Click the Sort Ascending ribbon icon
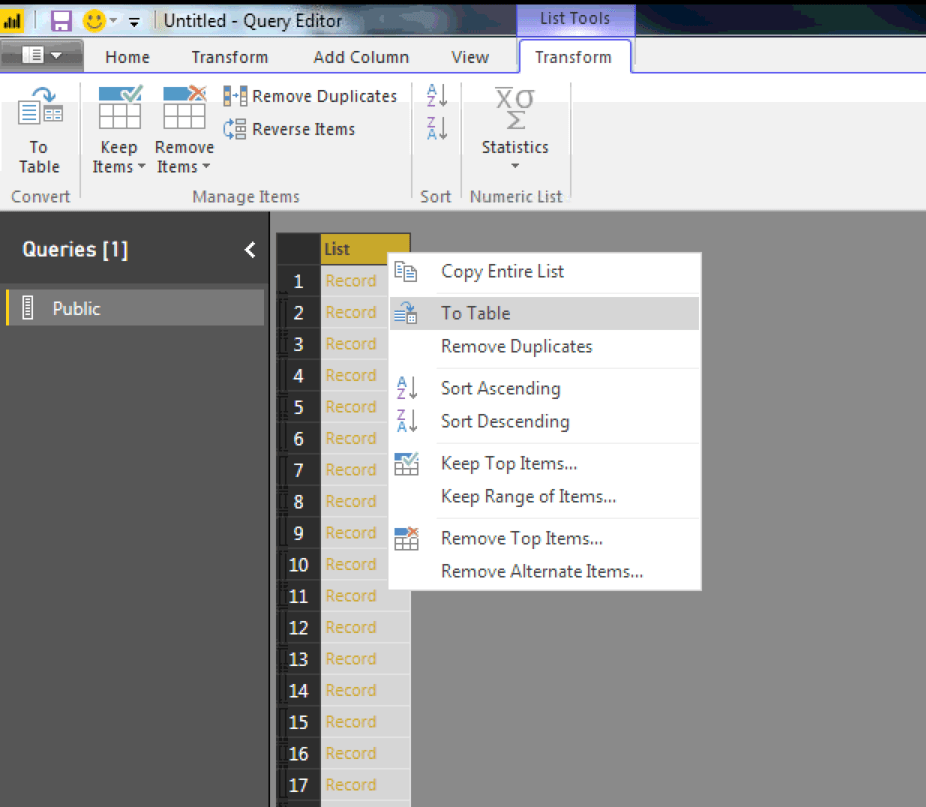The image size is (926, 807). coord(437,96)
